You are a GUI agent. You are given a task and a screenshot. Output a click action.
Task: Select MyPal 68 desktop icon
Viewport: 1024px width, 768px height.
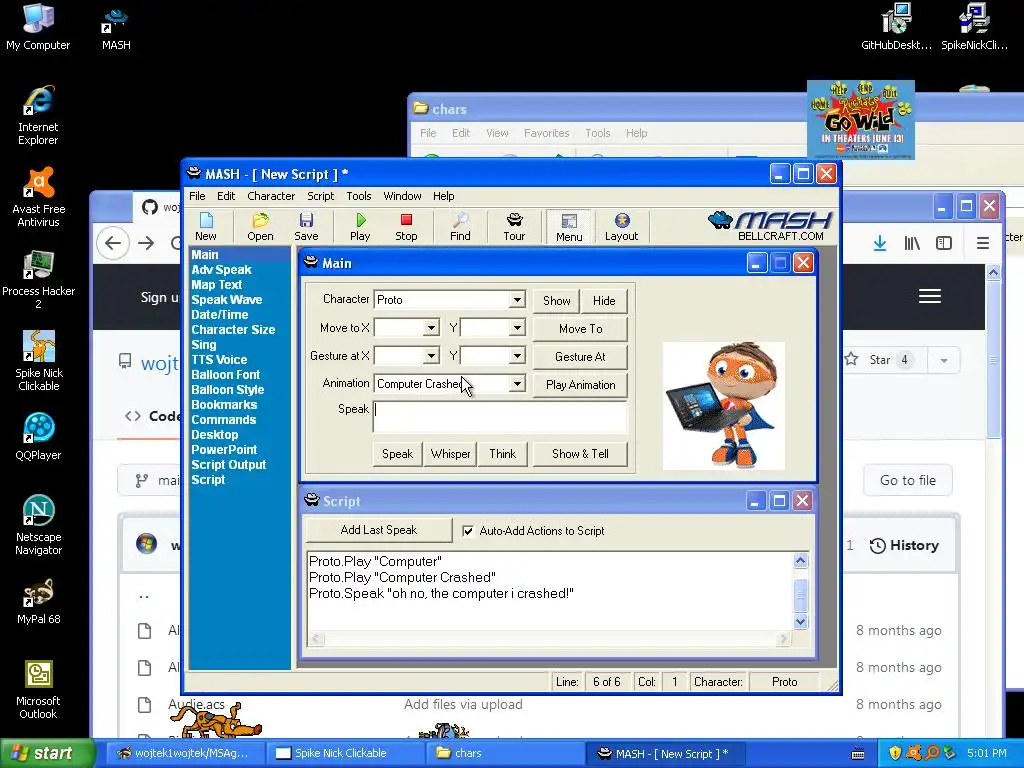pyautogui.click(x=38, y=601)
